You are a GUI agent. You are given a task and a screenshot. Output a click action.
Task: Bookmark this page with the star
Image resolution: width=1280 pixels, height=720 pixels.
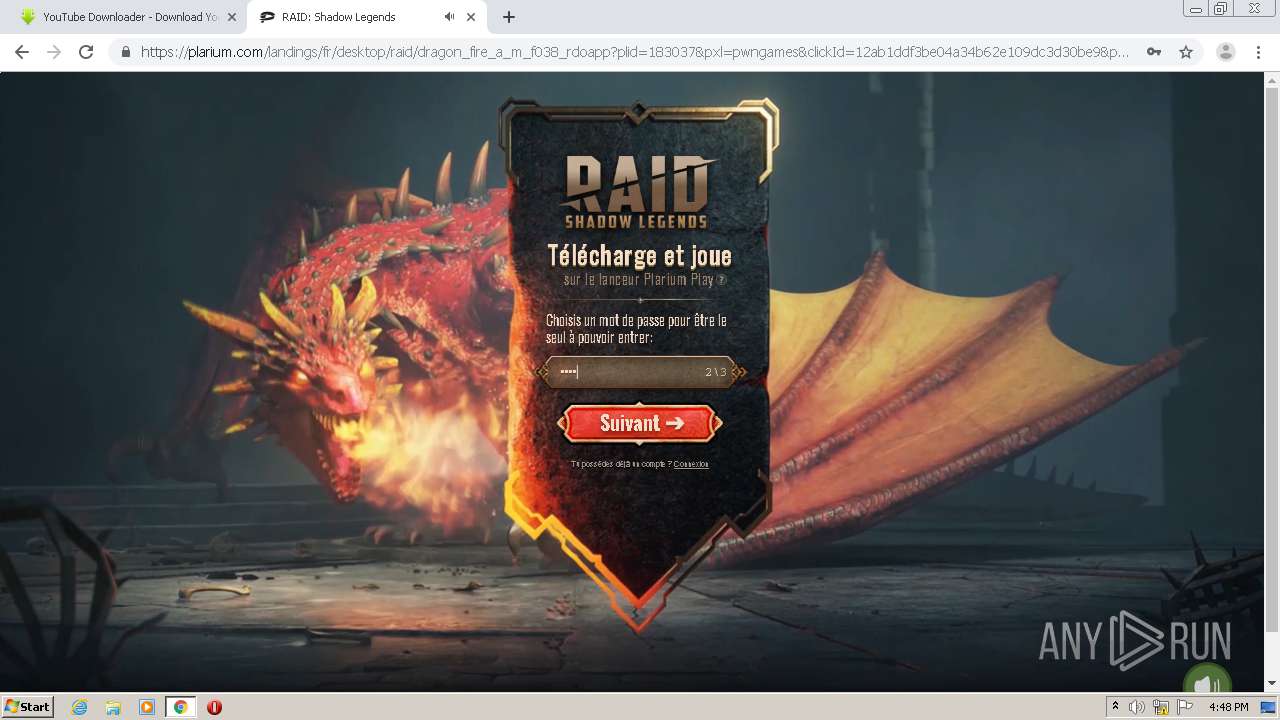[1186, 52]
